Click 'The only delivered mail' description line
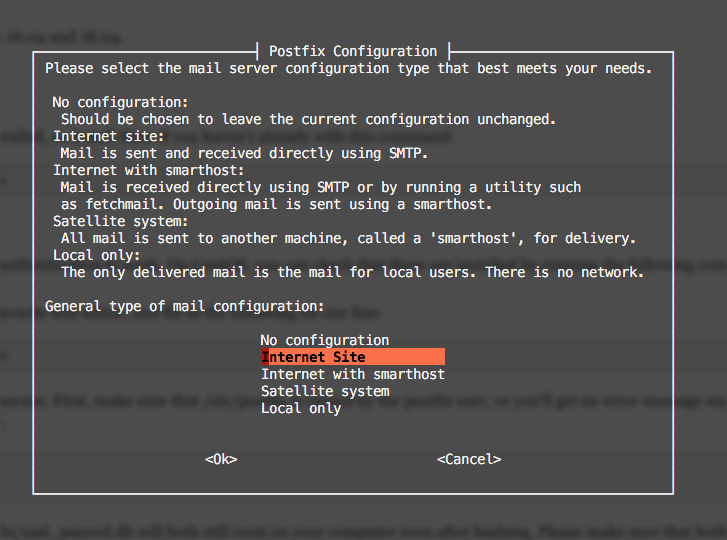 coord(352,272)
